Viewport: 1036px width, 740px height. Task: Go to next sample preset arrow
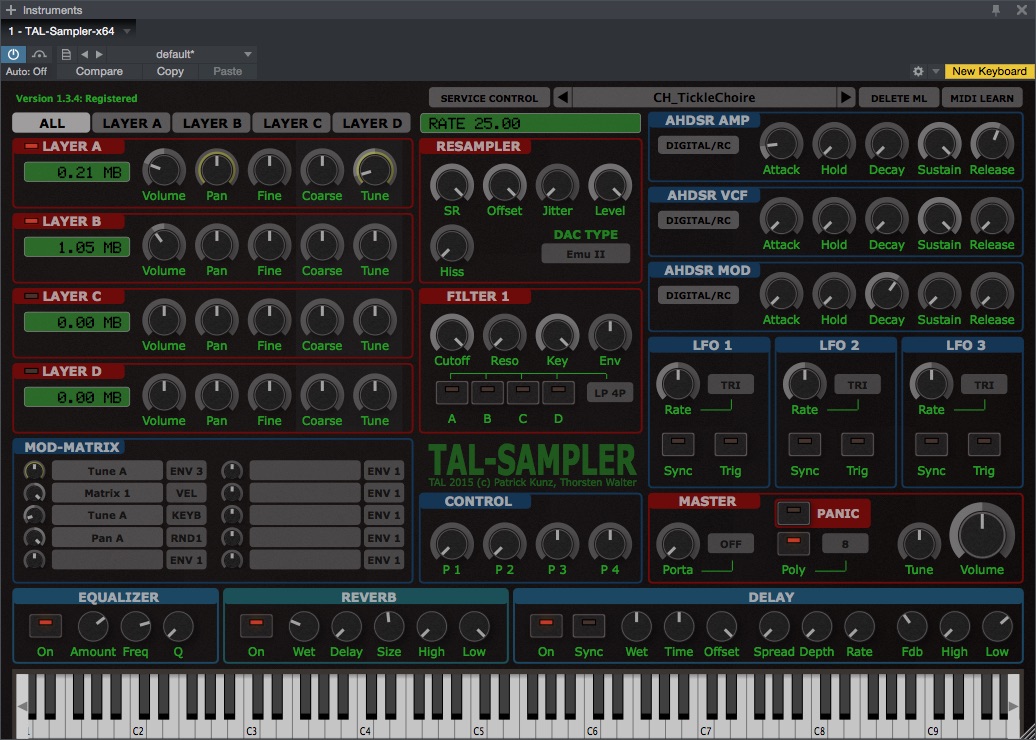pyautogui.click(x=846, y=98)
